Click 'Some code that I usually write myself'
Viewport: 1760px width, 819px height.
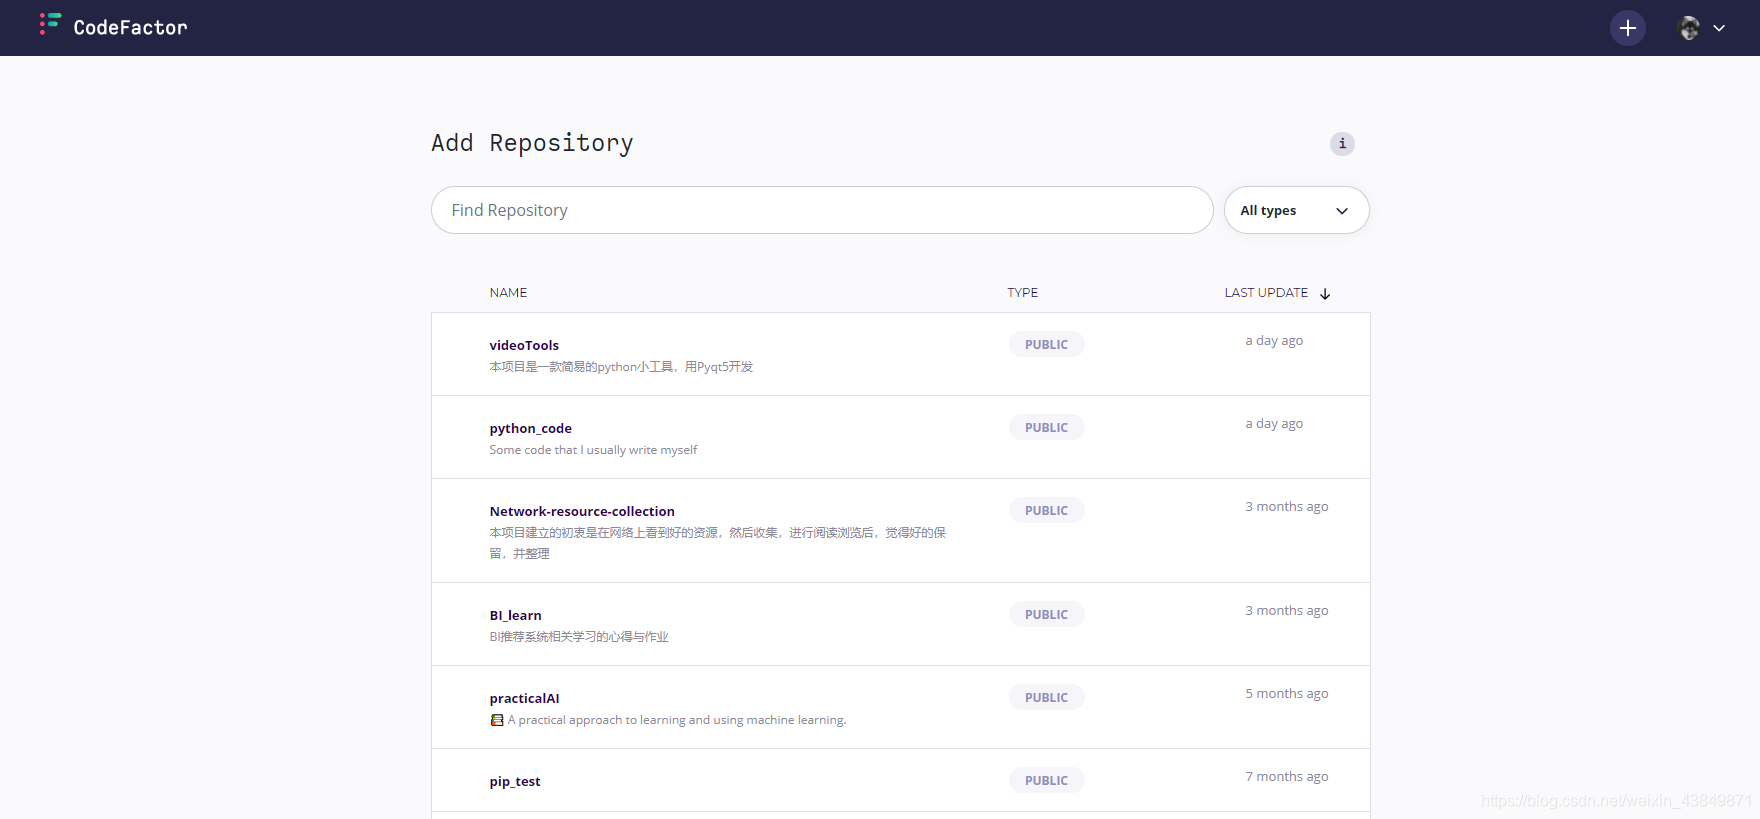(593, 450)
